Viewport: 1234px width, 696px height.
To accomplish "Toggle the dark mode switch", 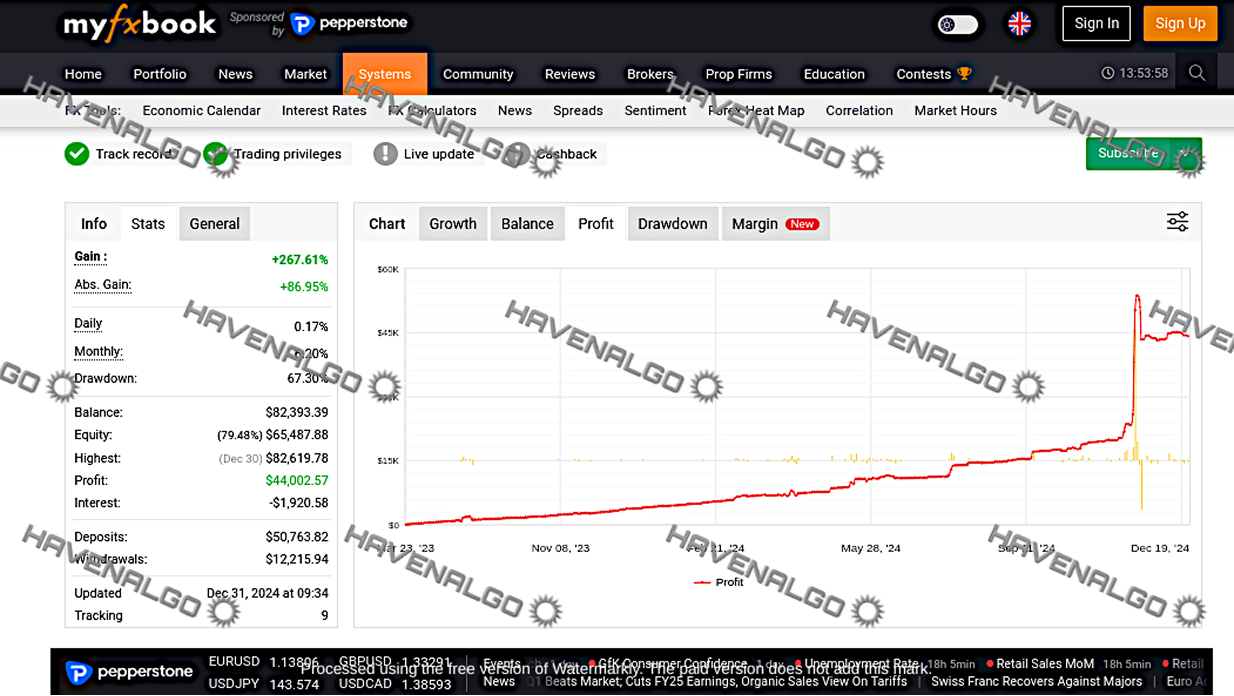I will 957,23.
